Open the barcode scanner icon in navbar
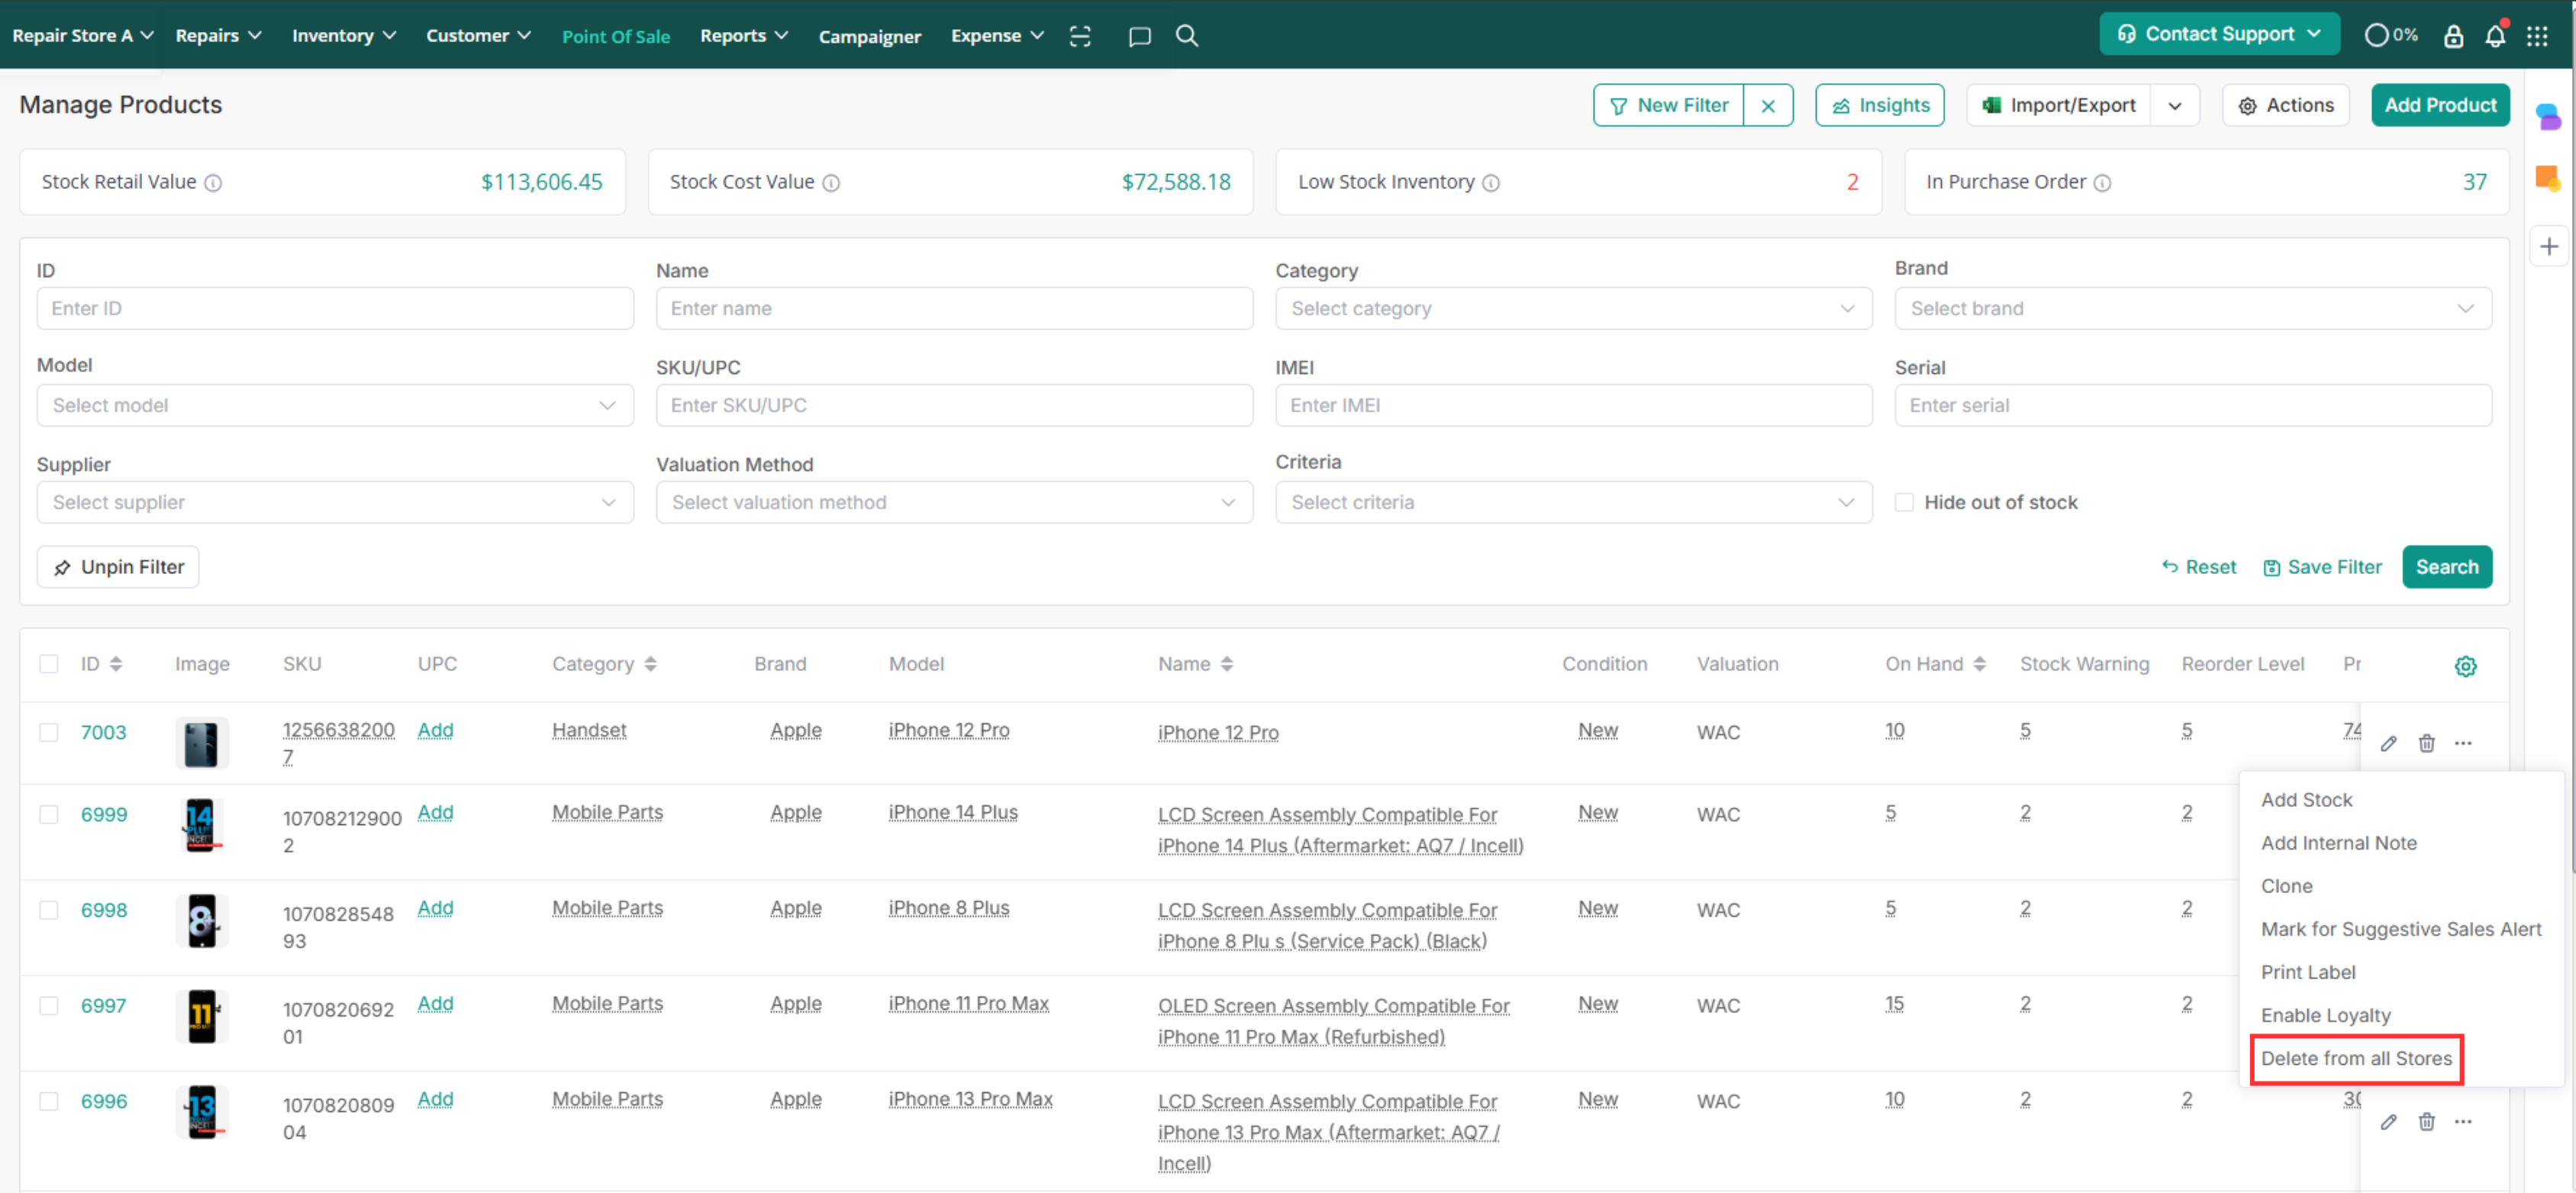The width and height of the screenshot is (2576, 1193). [1080, 36]
